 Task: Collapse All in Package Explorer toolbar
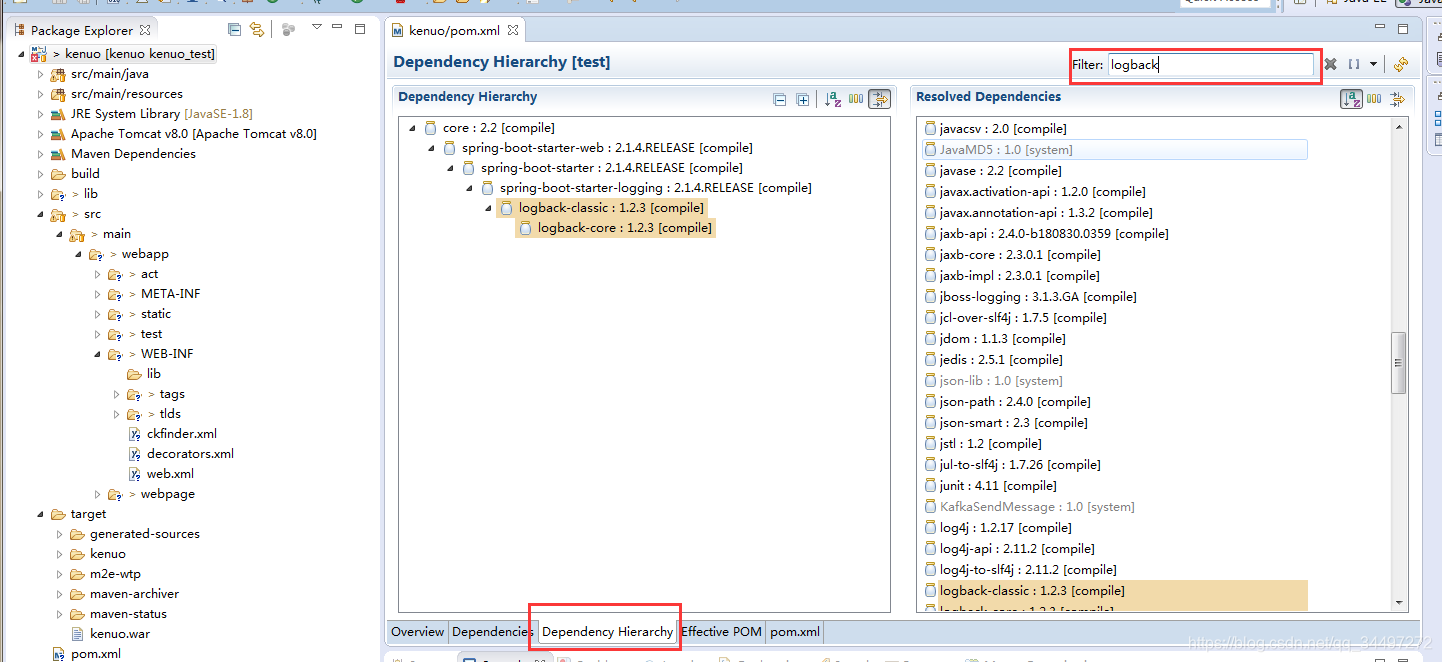[234, 30]
